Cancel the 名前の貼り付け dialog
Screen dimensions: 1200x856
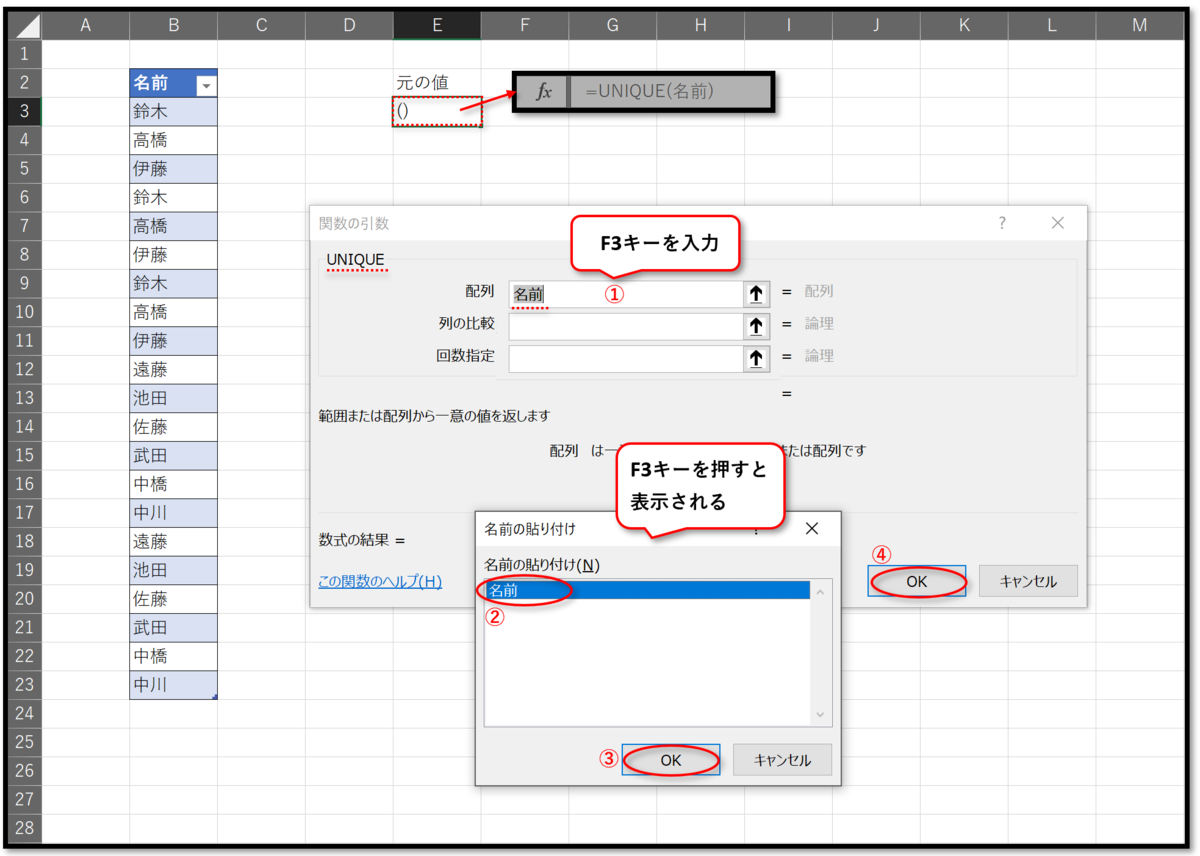782,760
